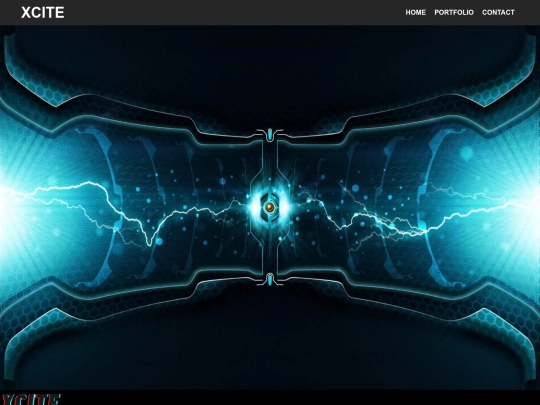Open the CONTACT menu item
Viewport: 540px width, 405px height.
click(498, 12)
